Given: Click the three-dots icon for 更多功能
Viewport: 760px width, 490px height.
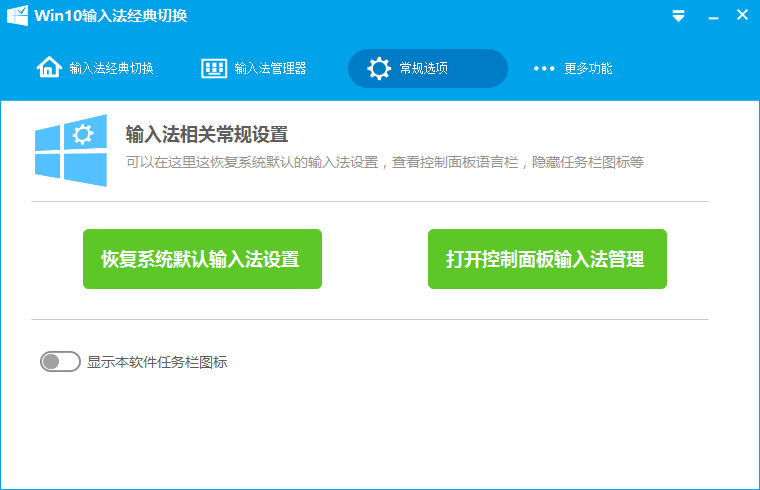Looking at the screenshot, I should [544, 68].
